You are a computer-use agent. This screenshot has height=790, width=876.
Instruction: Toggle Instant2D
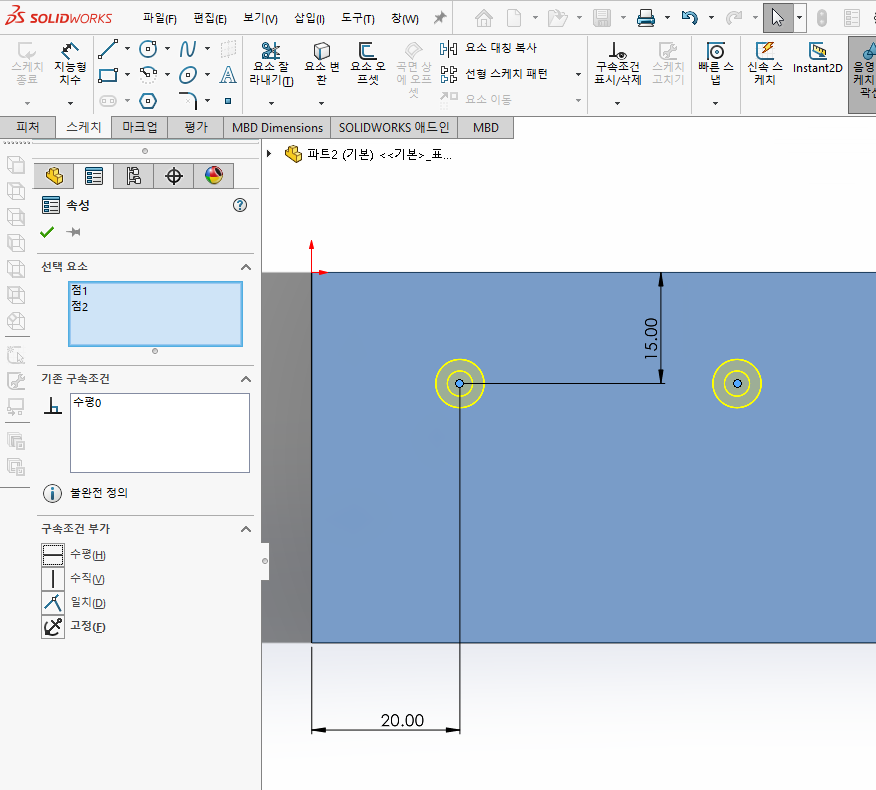(817, 58)
